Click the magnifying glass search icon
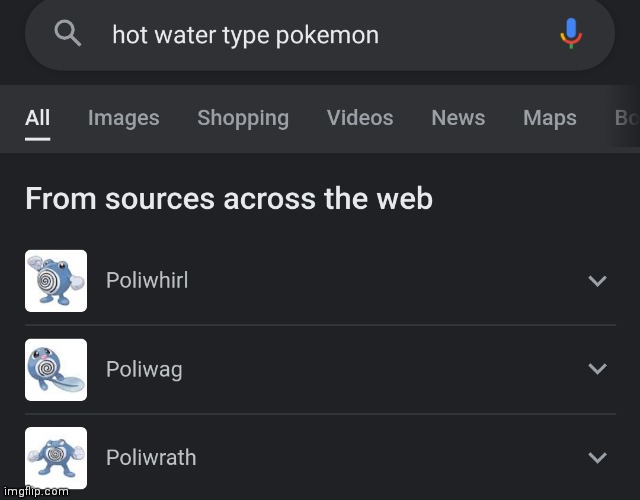 click(67, 34)
